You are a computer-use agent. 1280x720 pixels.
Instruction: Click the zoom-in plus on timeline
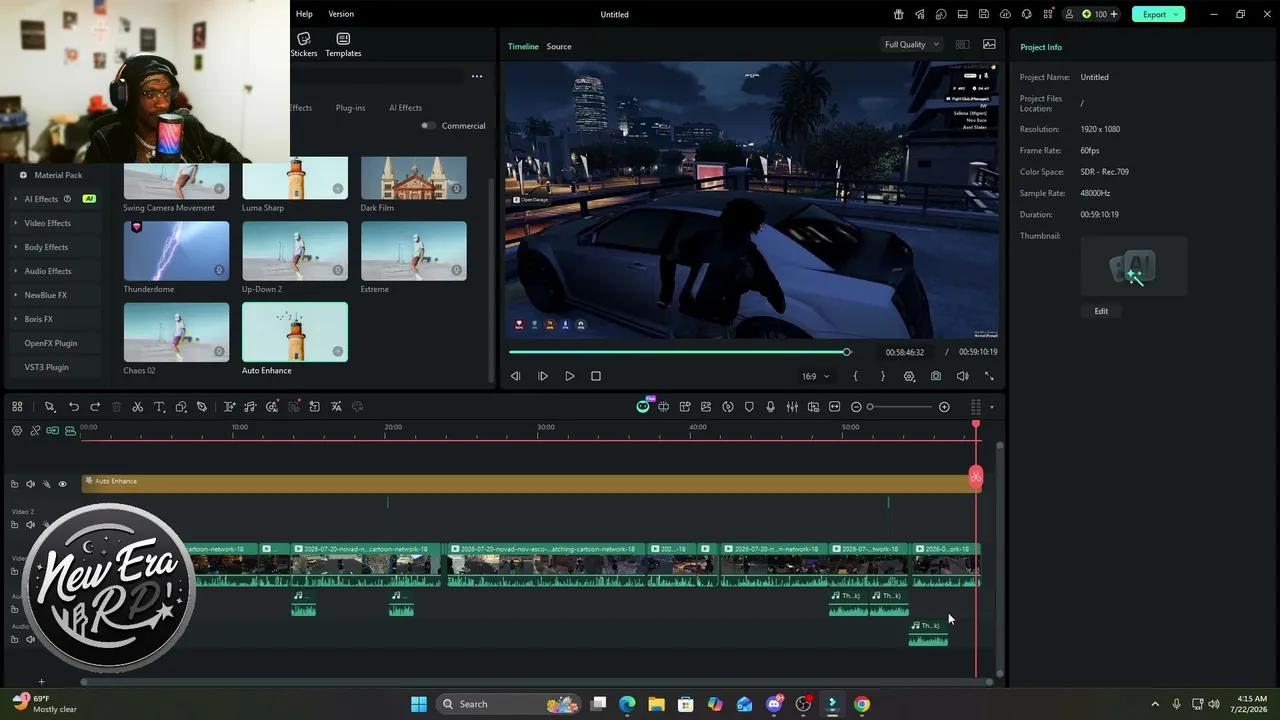[x=944, y=407]
